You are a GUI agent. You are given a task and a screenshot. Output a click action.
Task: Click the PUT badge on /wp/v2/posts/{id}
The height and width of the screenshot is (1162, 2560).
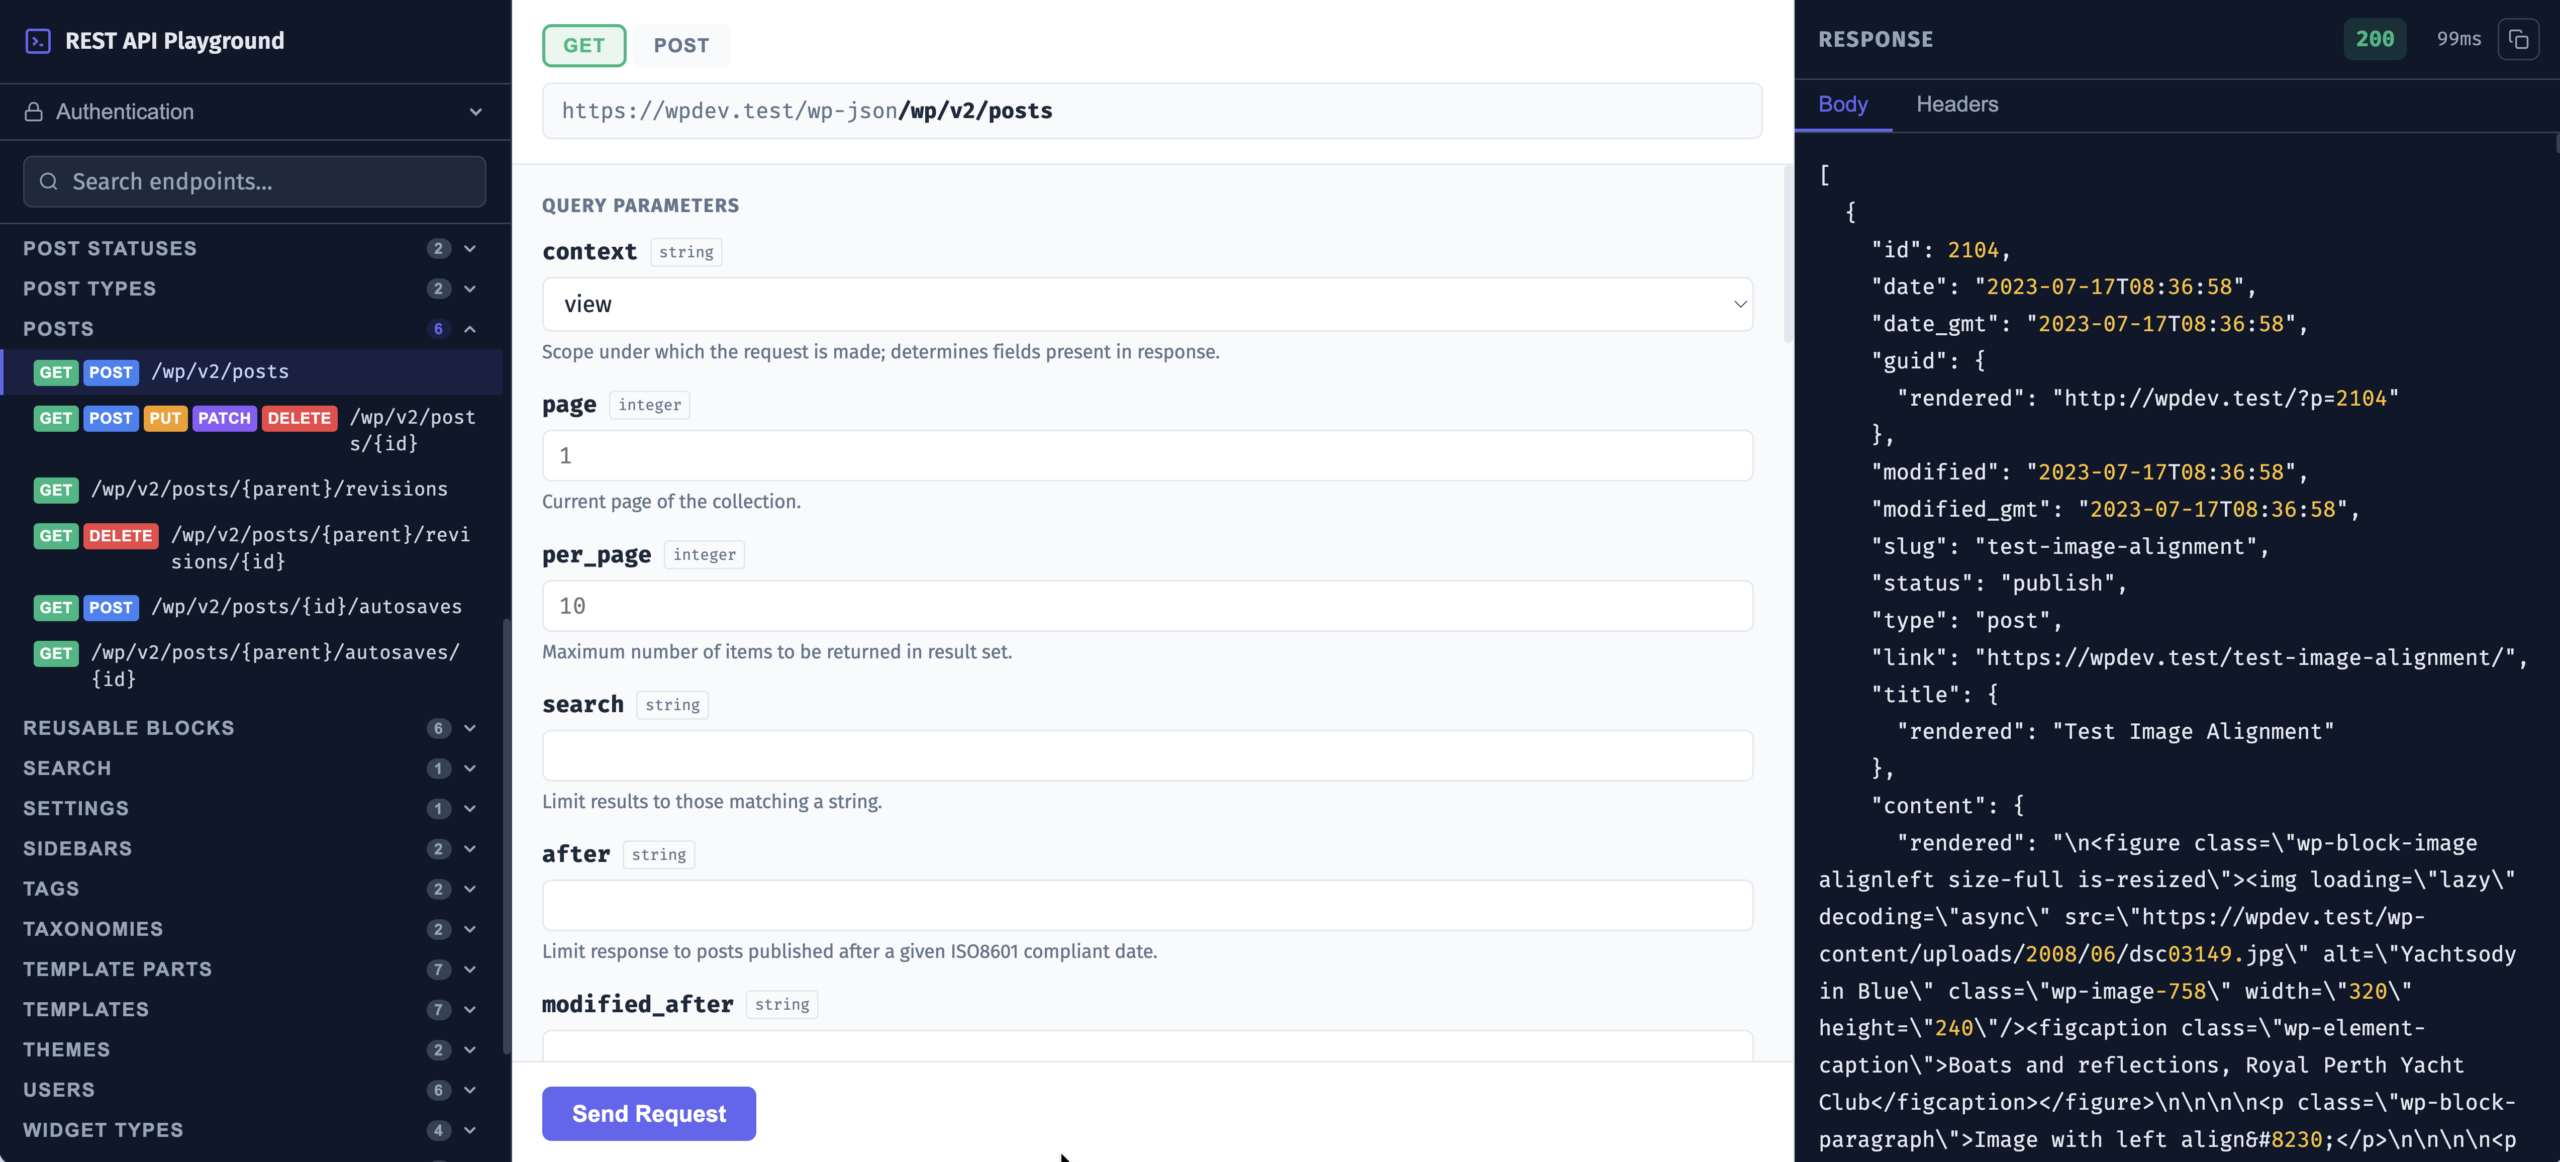point(165,419)
